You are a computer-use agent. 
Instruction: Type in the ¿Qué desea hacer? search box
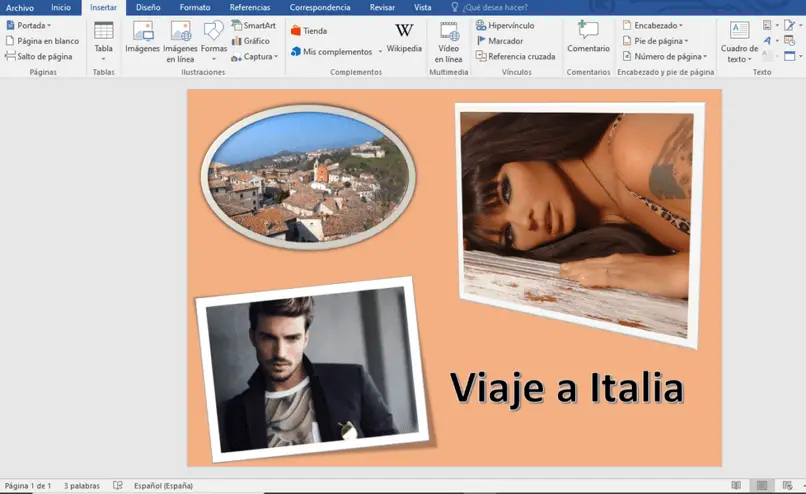(x=495, y=7)
